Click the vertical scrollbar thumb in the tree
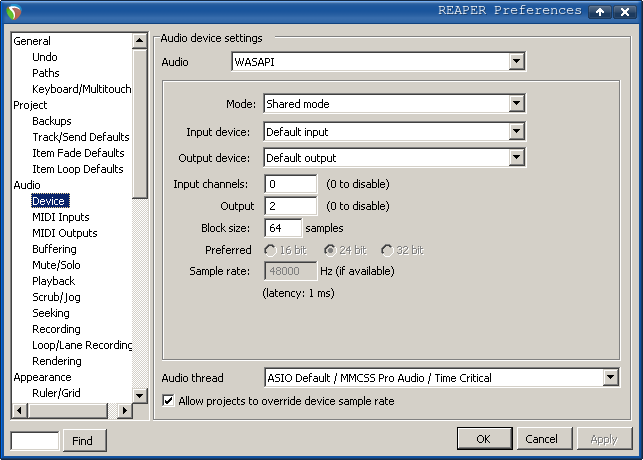The width and height of the screenshot is (643, 460). (139, 123)
